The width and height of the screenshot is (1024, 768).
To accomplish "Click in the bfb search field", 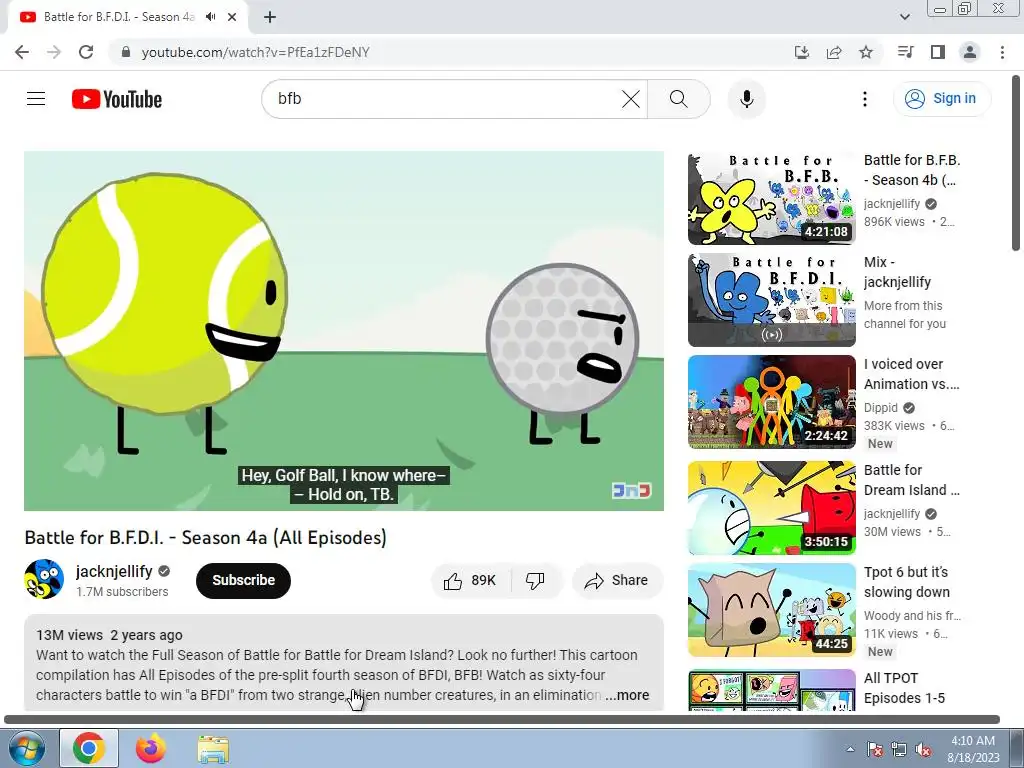I will click(444, 99).
